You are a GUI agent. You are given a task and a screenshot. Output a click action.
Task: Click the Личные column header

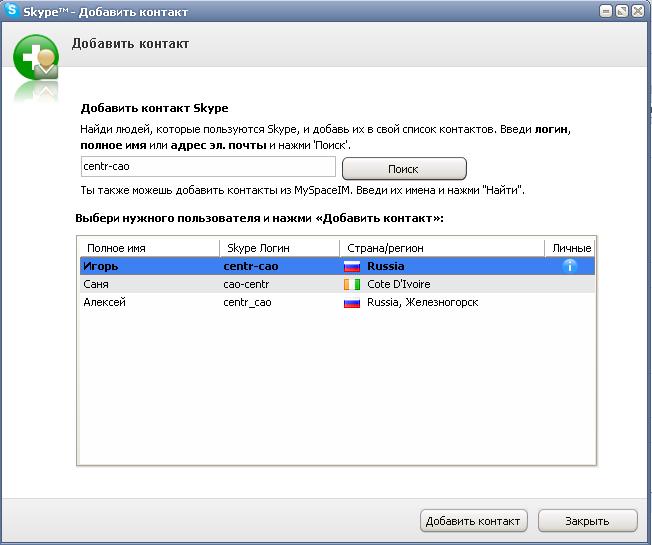pyautogui.click(x=570, y=248)
